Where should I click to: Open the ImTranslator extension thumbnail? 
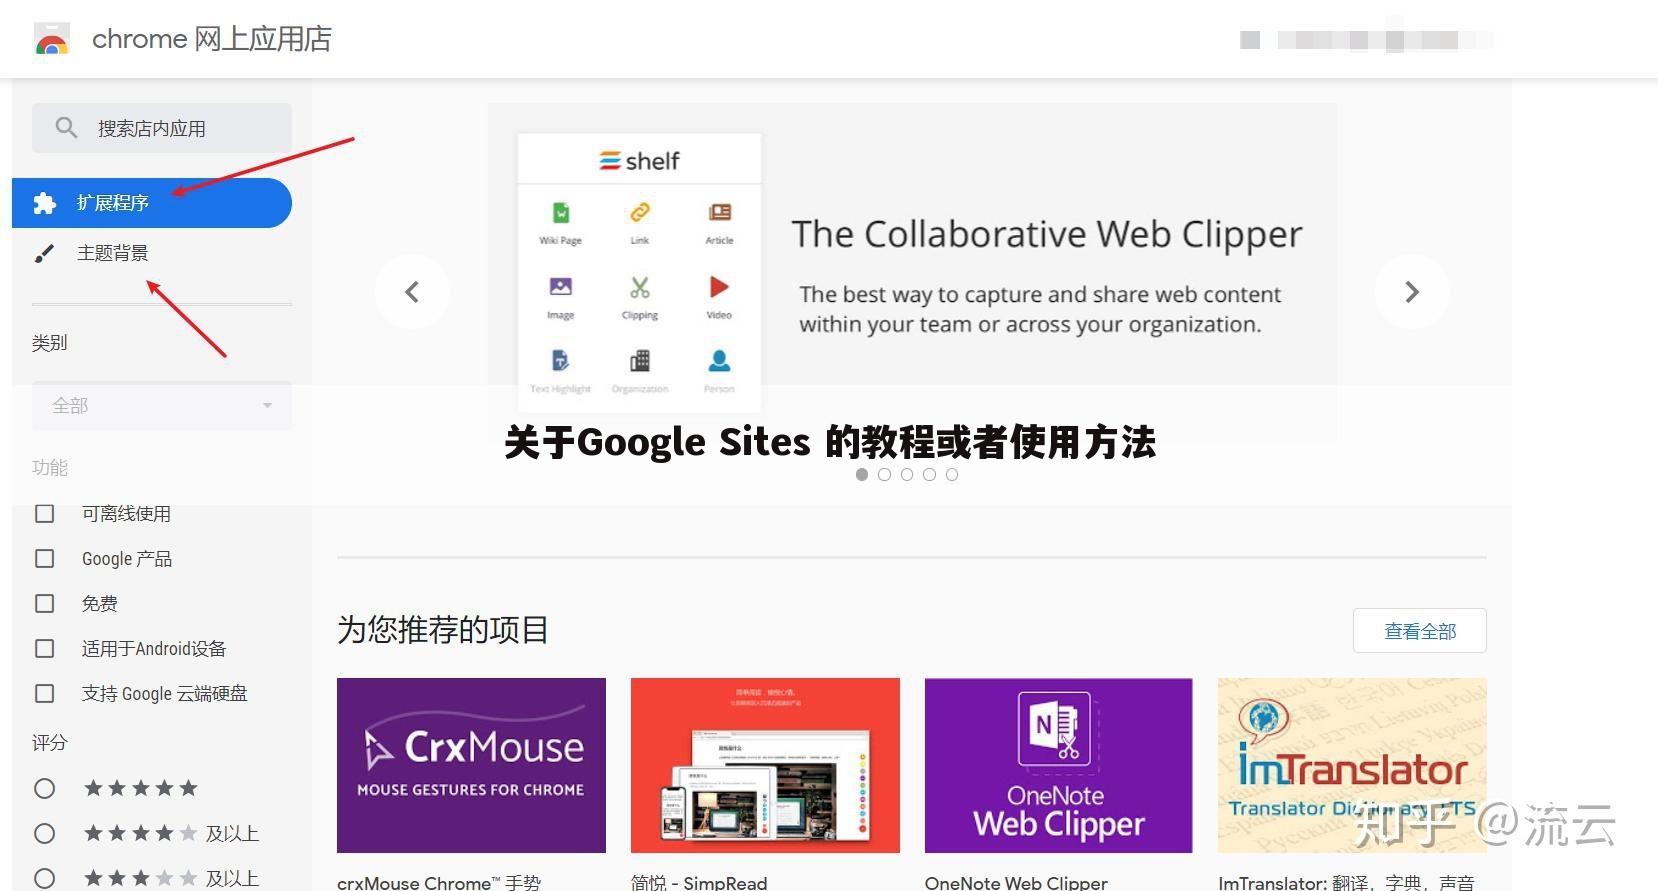[x=1352, y=765]
